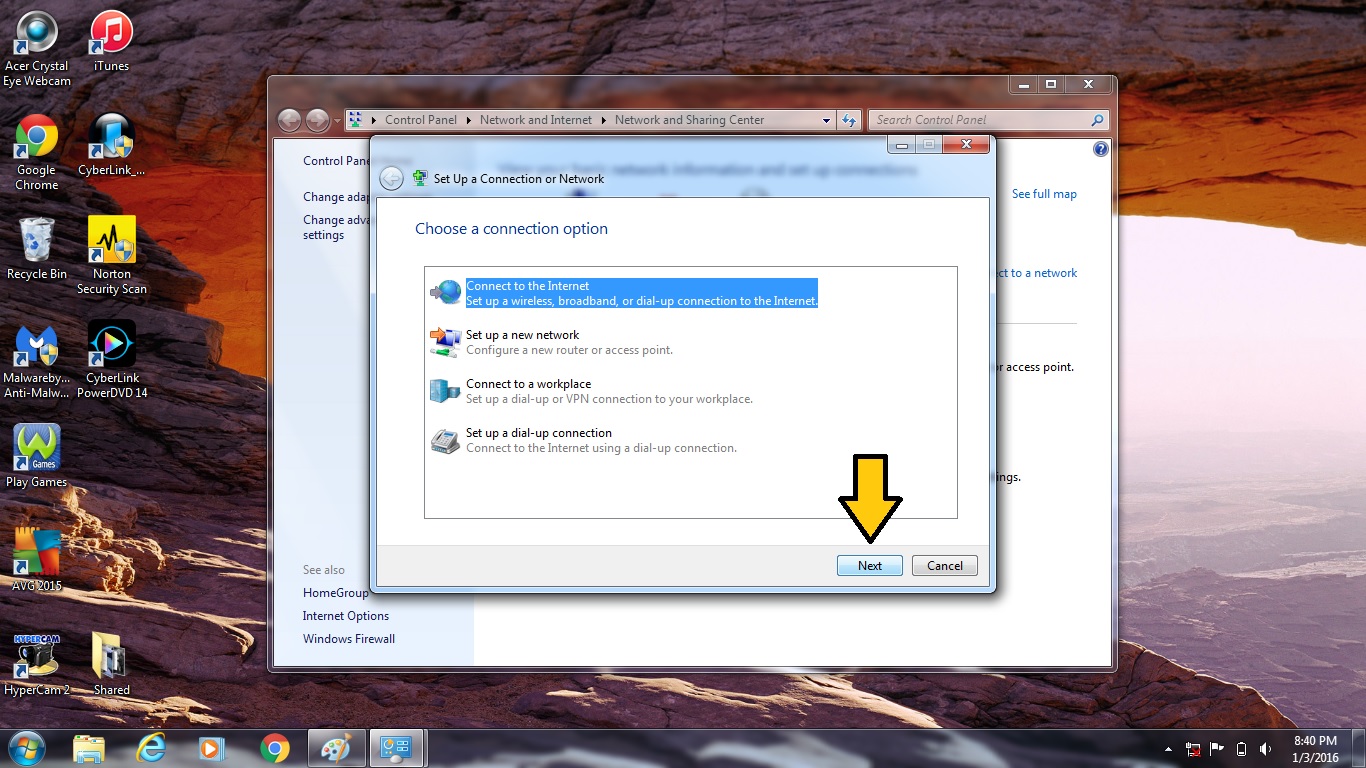1366x768 pixels.
Task: Close the Set Up a Connection dialog
Action: pyautogui.click(x=967, y=145)
